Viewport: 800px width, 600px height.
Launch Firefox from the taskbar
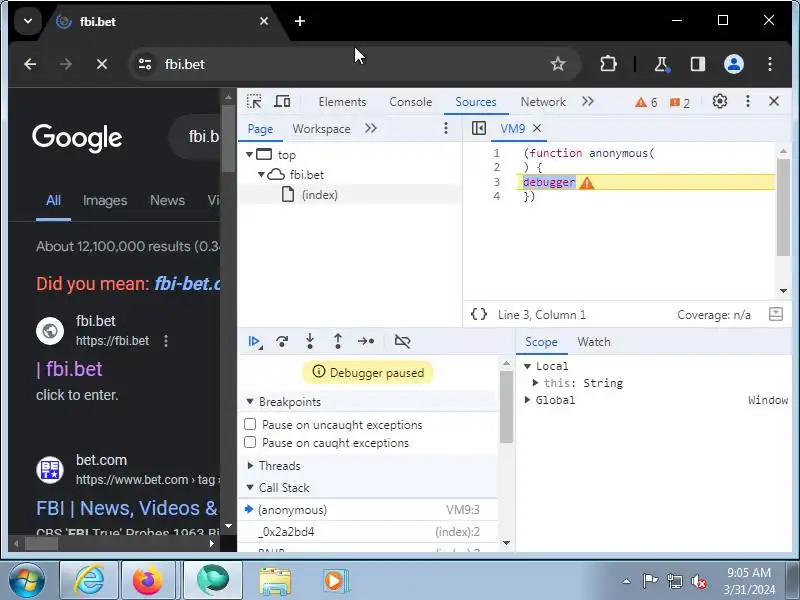(147, 581)
